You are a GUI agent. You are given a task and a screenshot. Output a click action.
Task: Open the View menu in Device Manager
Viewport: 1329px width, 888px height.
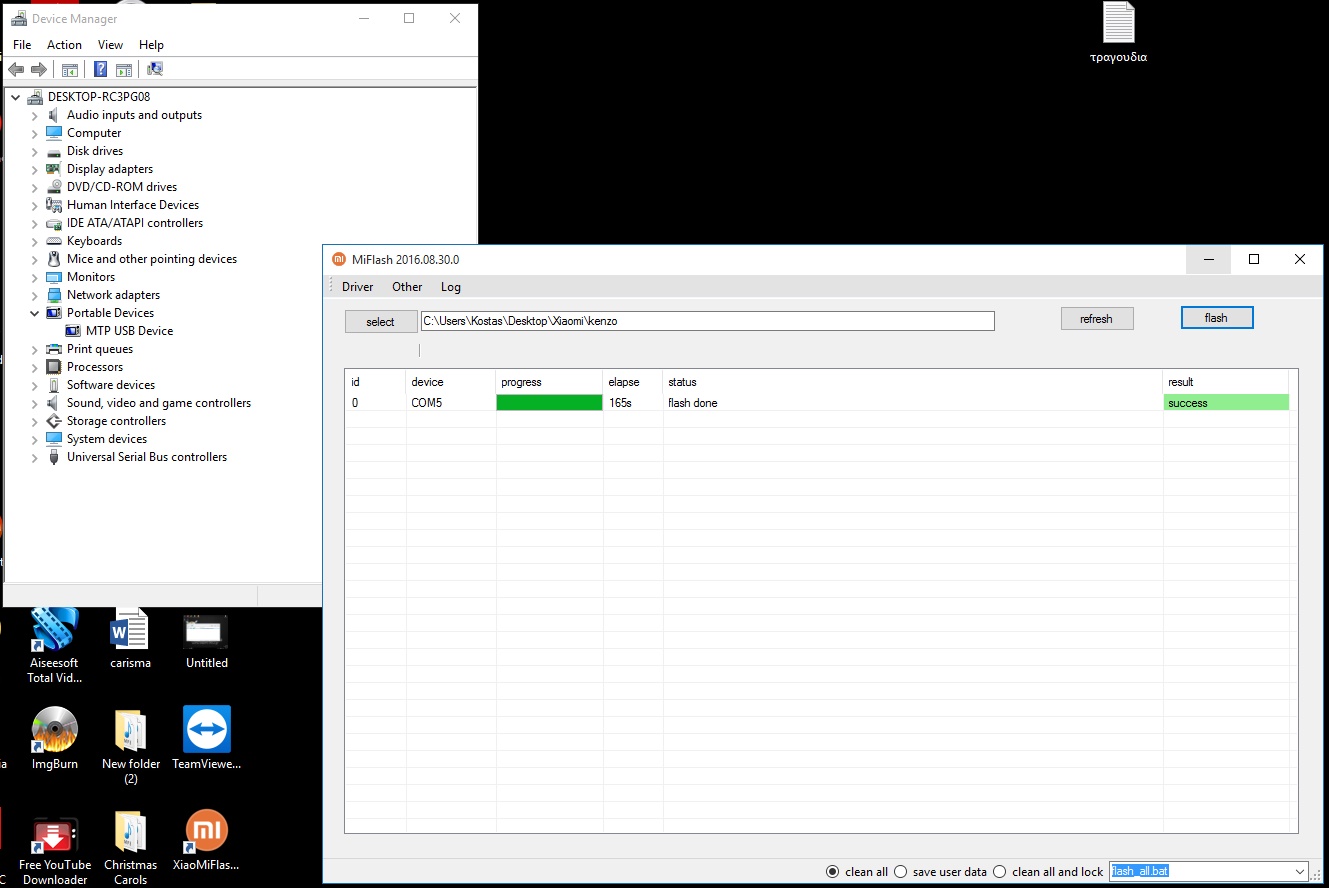pyautogui.click(x=111, y=45)
